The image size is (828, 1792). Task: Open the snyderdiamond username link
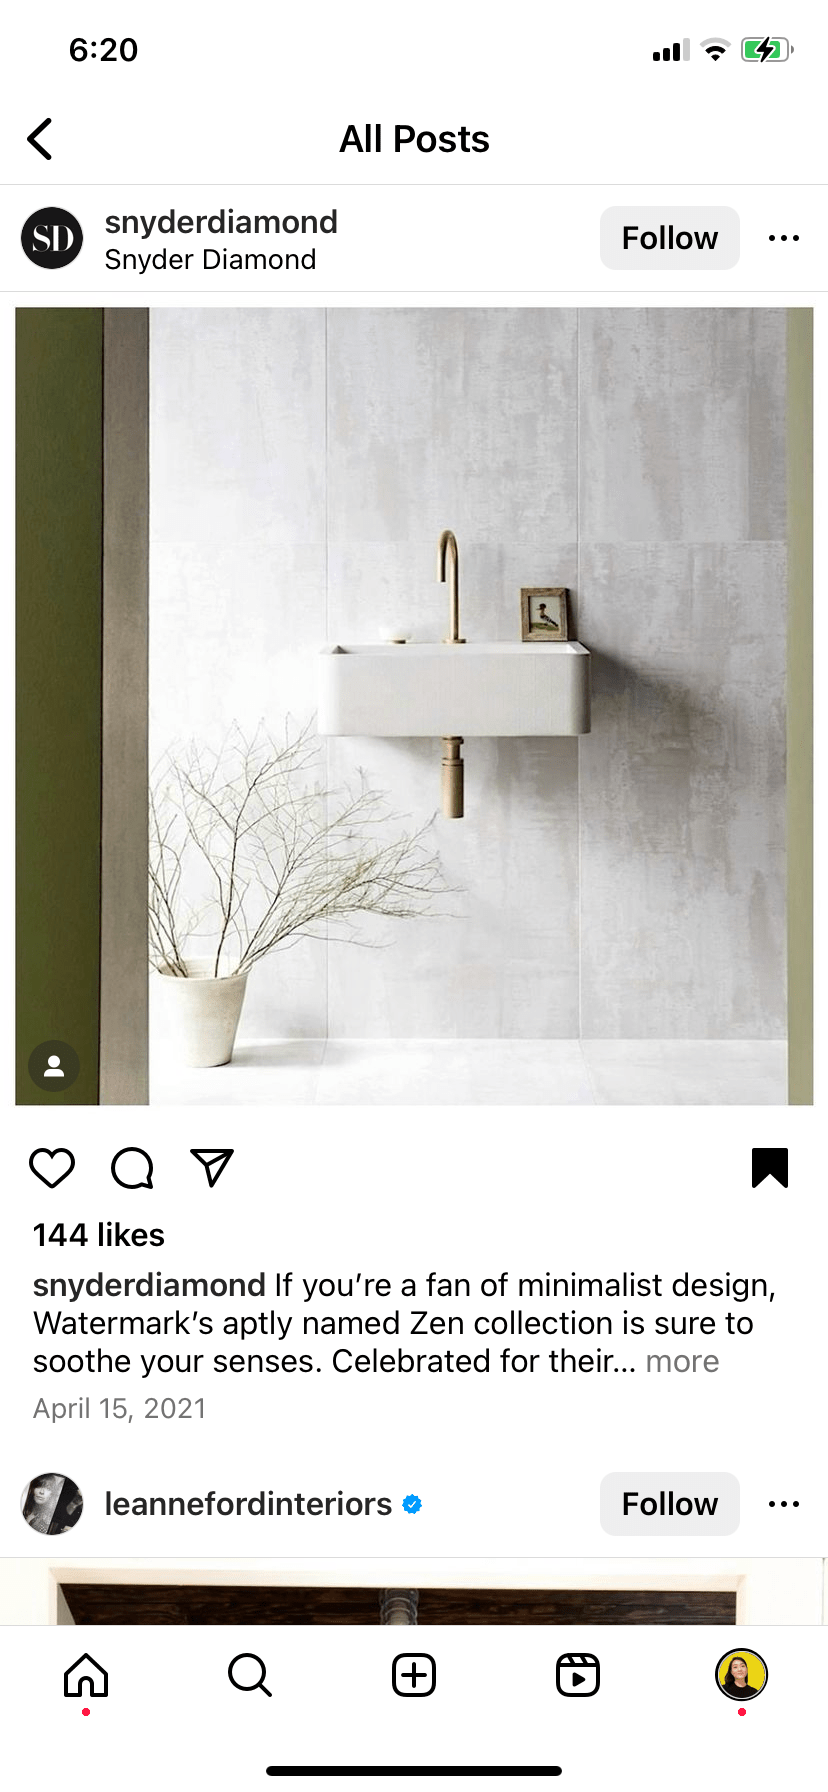click(x=221, y=222)
